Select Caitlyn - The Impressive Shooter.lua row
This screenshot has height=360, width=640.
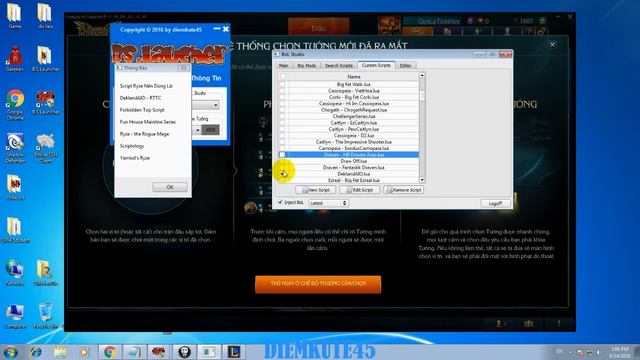(x=353, y=142)
